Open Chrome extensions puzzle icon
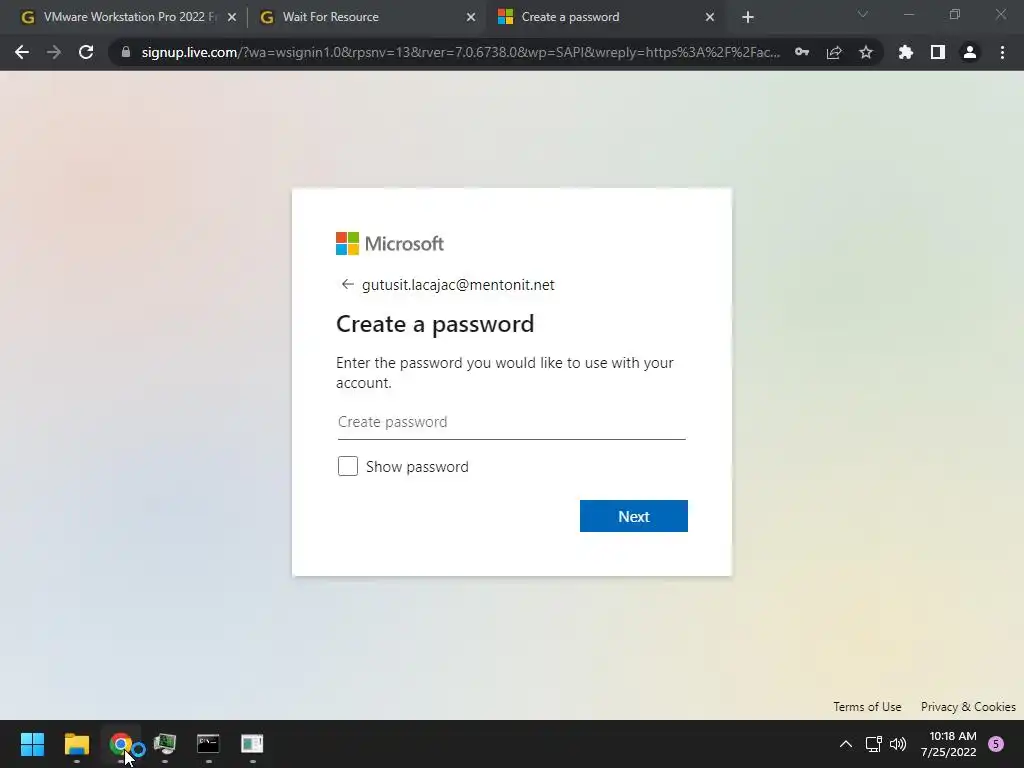Viewport: 1024px width, 768px height. (x=906, y=52)
